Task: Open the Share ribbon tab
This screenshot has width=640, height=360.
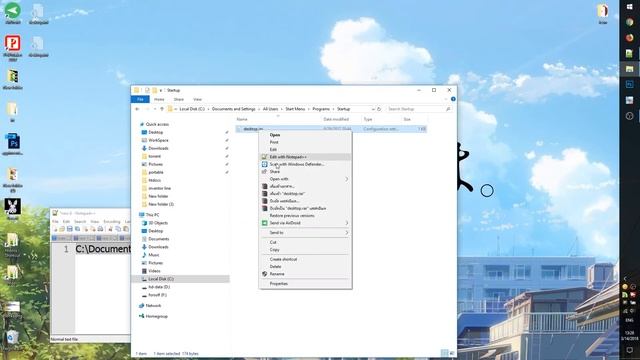Action: pos(179,99)
